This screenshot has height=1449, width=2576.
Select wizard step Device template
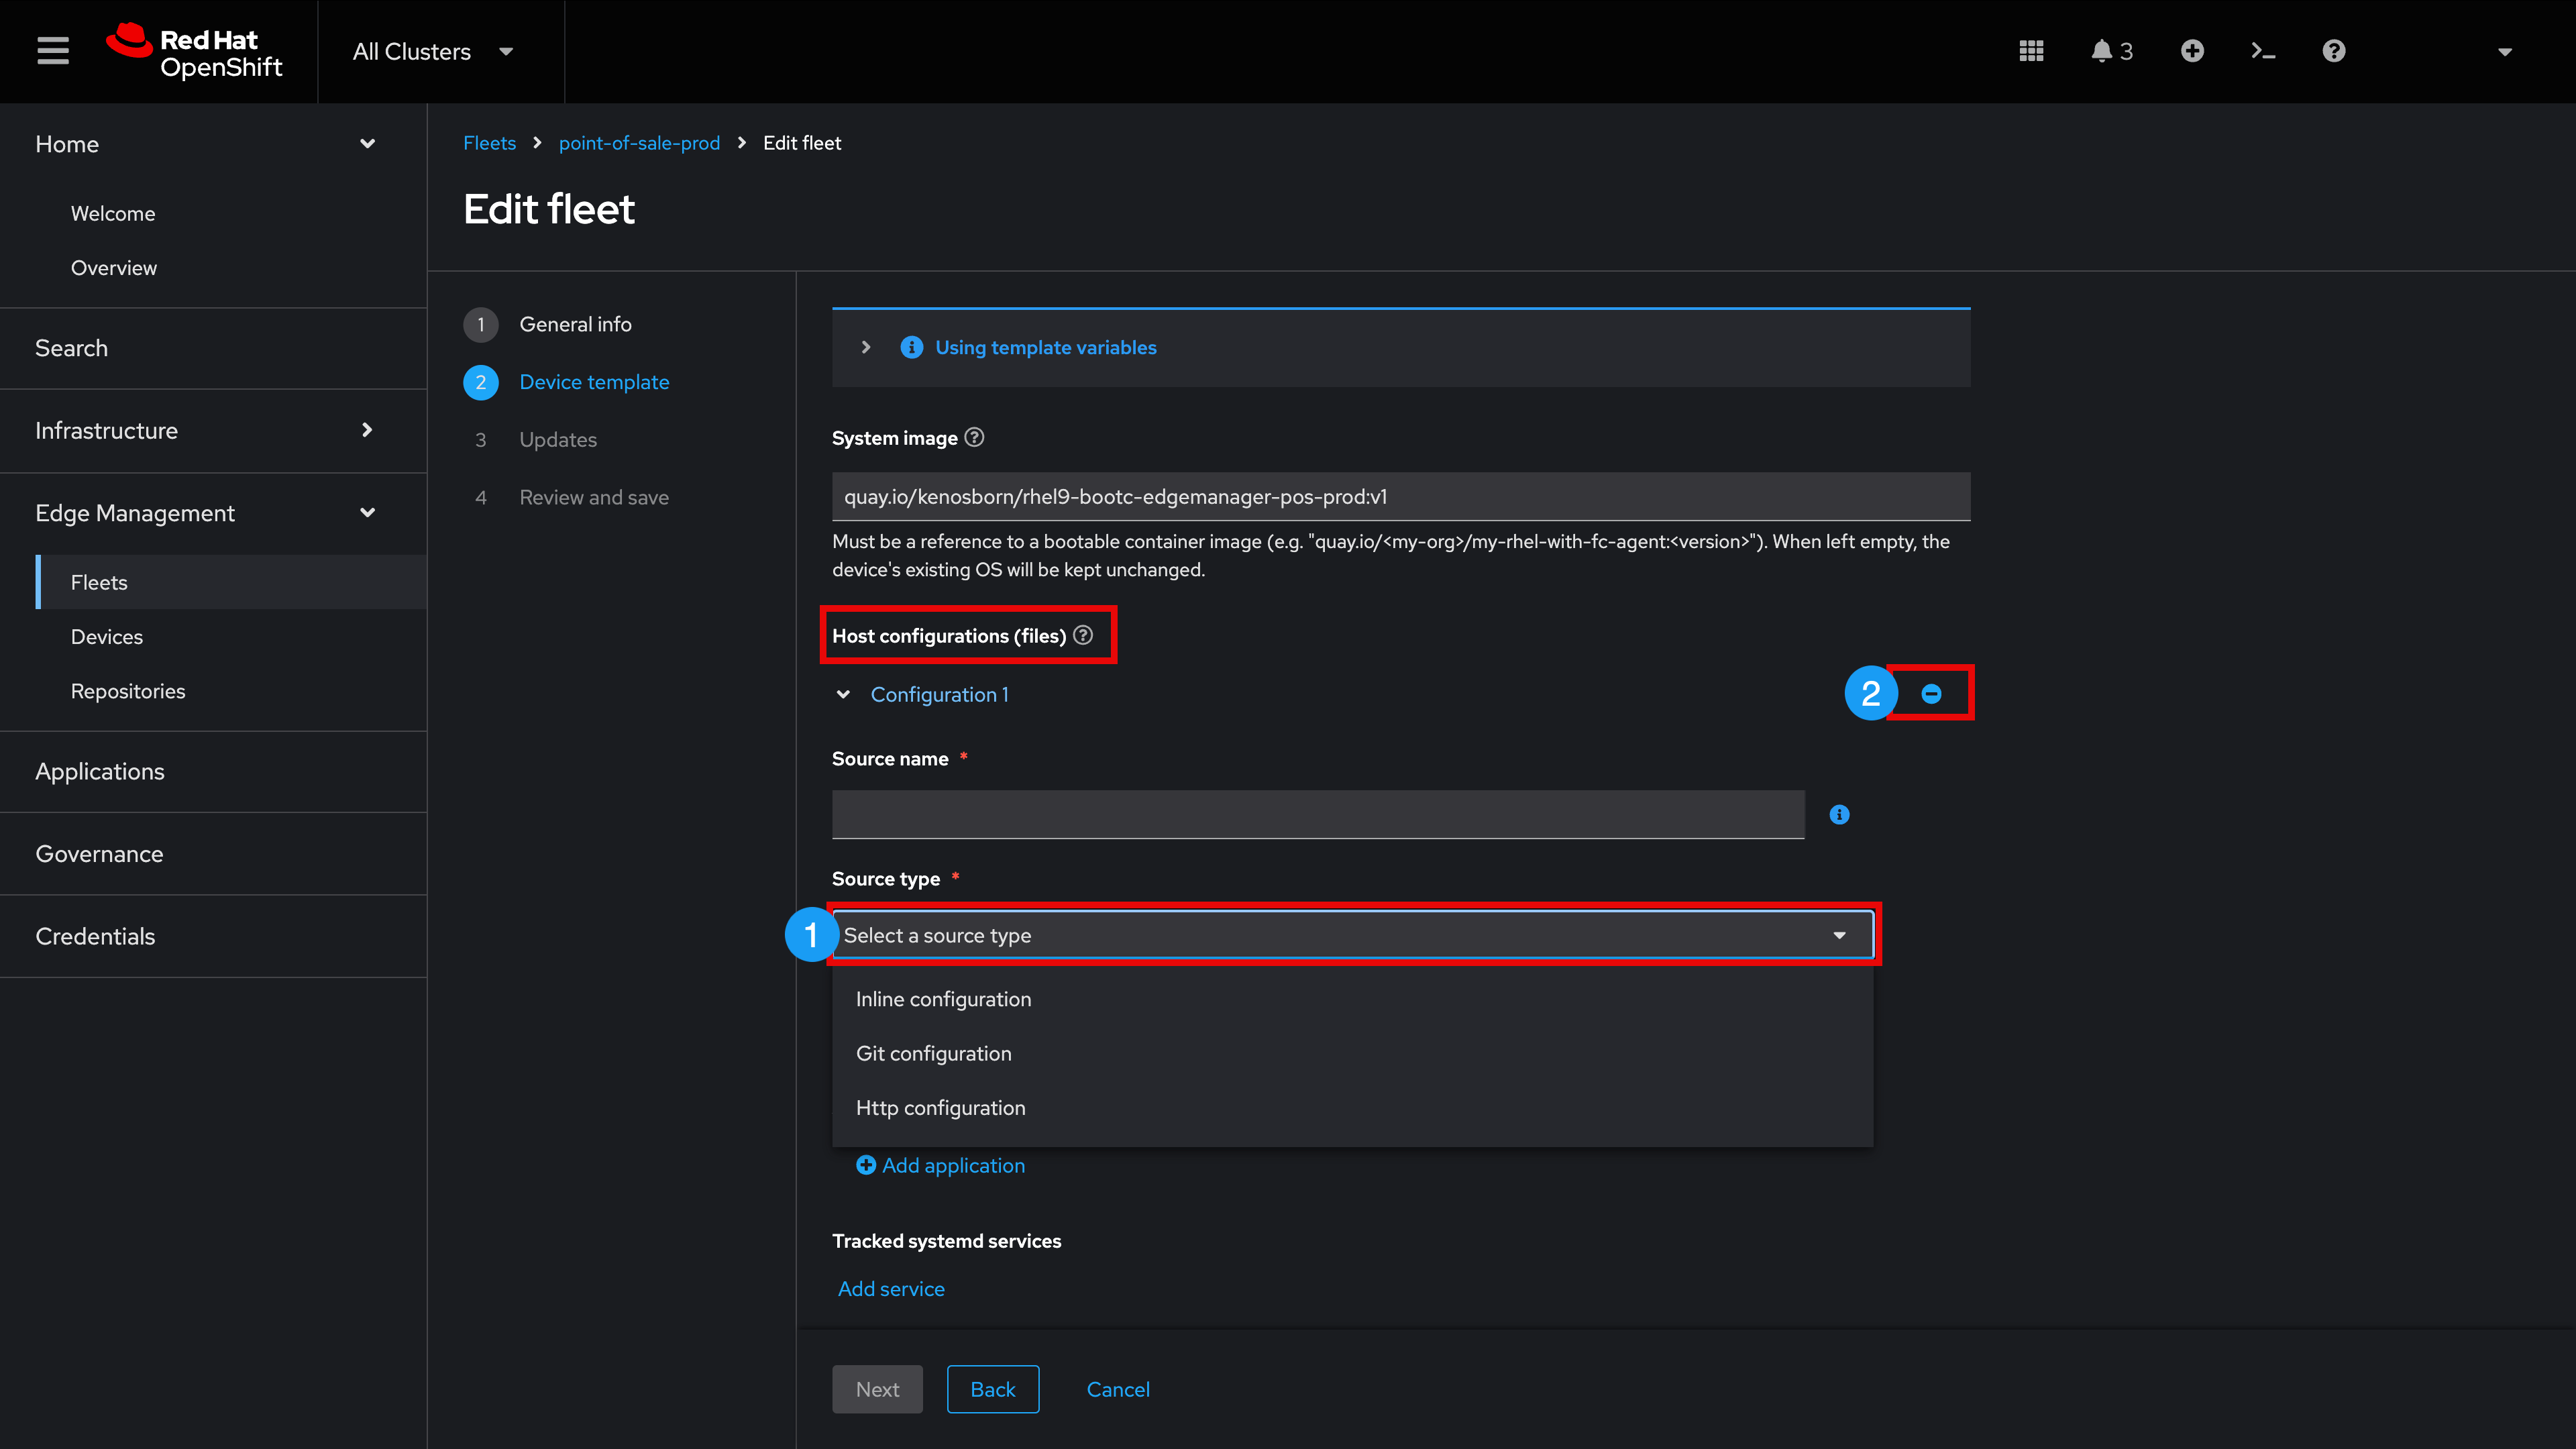593,382
